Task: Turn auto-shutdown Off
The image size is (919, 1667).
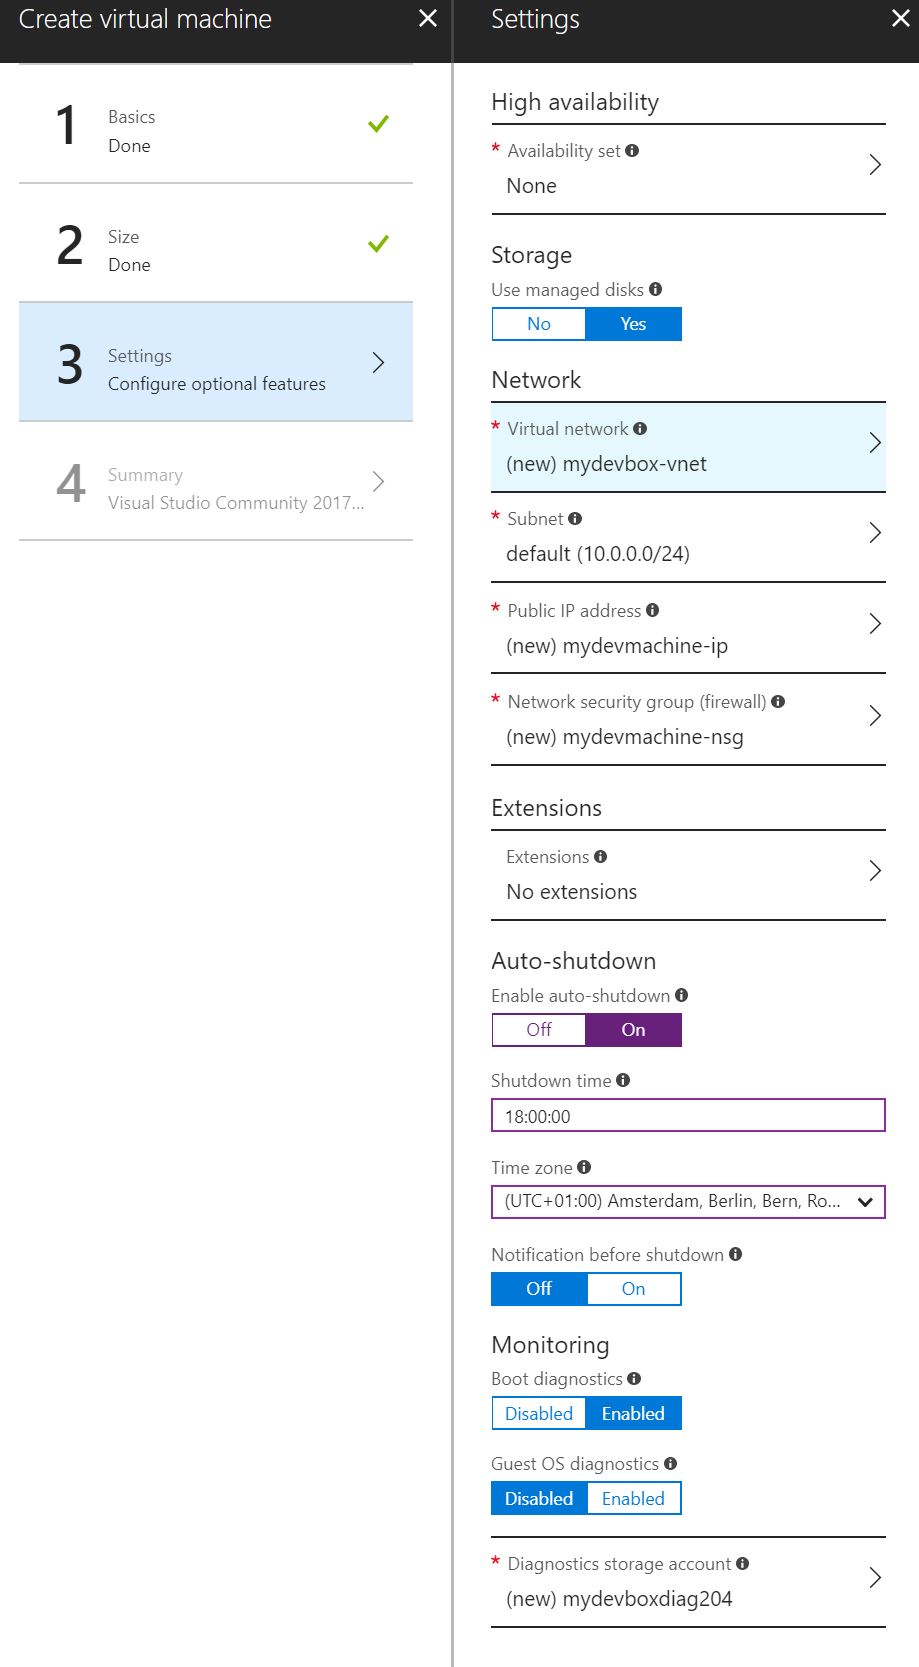Action: click(x=539, y=1030)
